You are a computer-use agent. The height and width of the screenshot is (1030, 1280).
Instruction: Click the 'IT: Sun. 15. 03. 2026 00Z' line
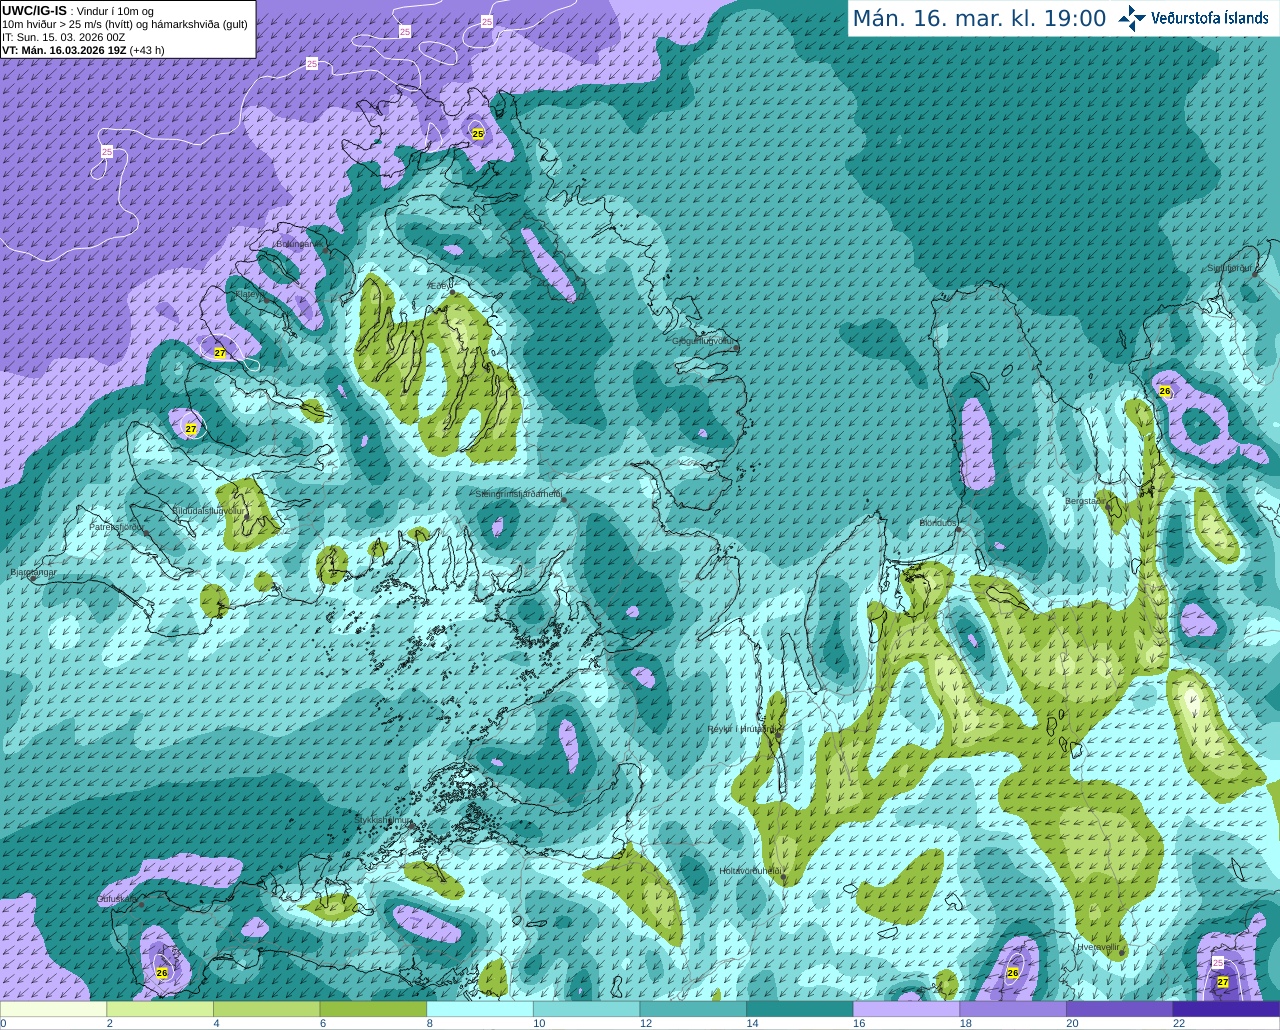(63, 37)
